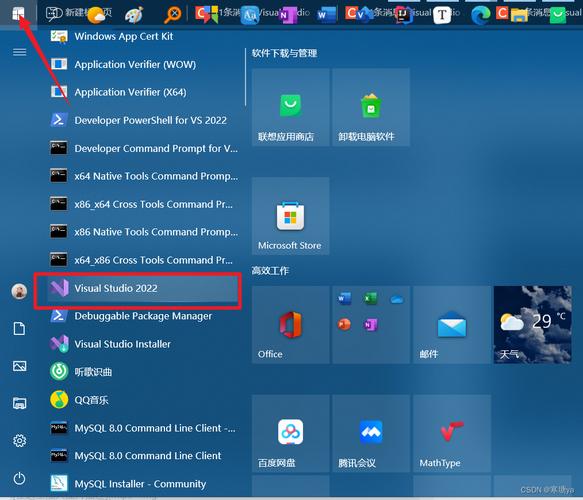Open MySQL 8.0 Command Line Client - Unicode entry

tap(143, 428)
